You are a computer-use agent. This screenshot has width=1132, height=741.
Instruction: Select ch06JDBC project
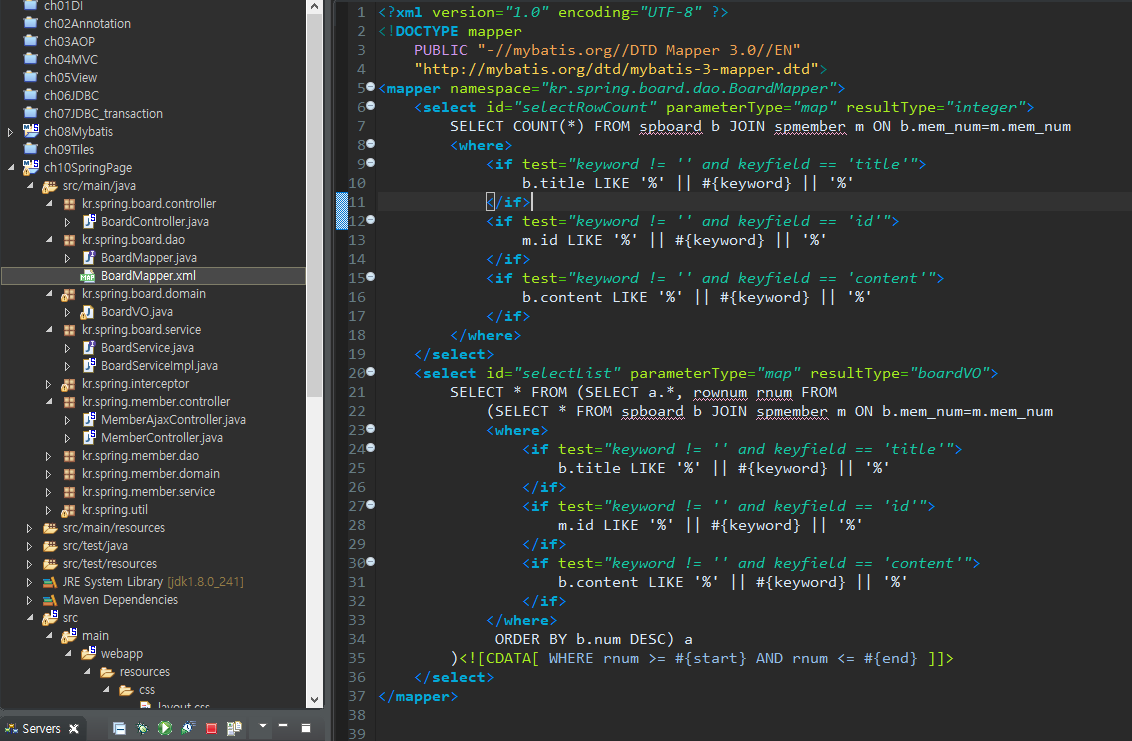[71, 96]
